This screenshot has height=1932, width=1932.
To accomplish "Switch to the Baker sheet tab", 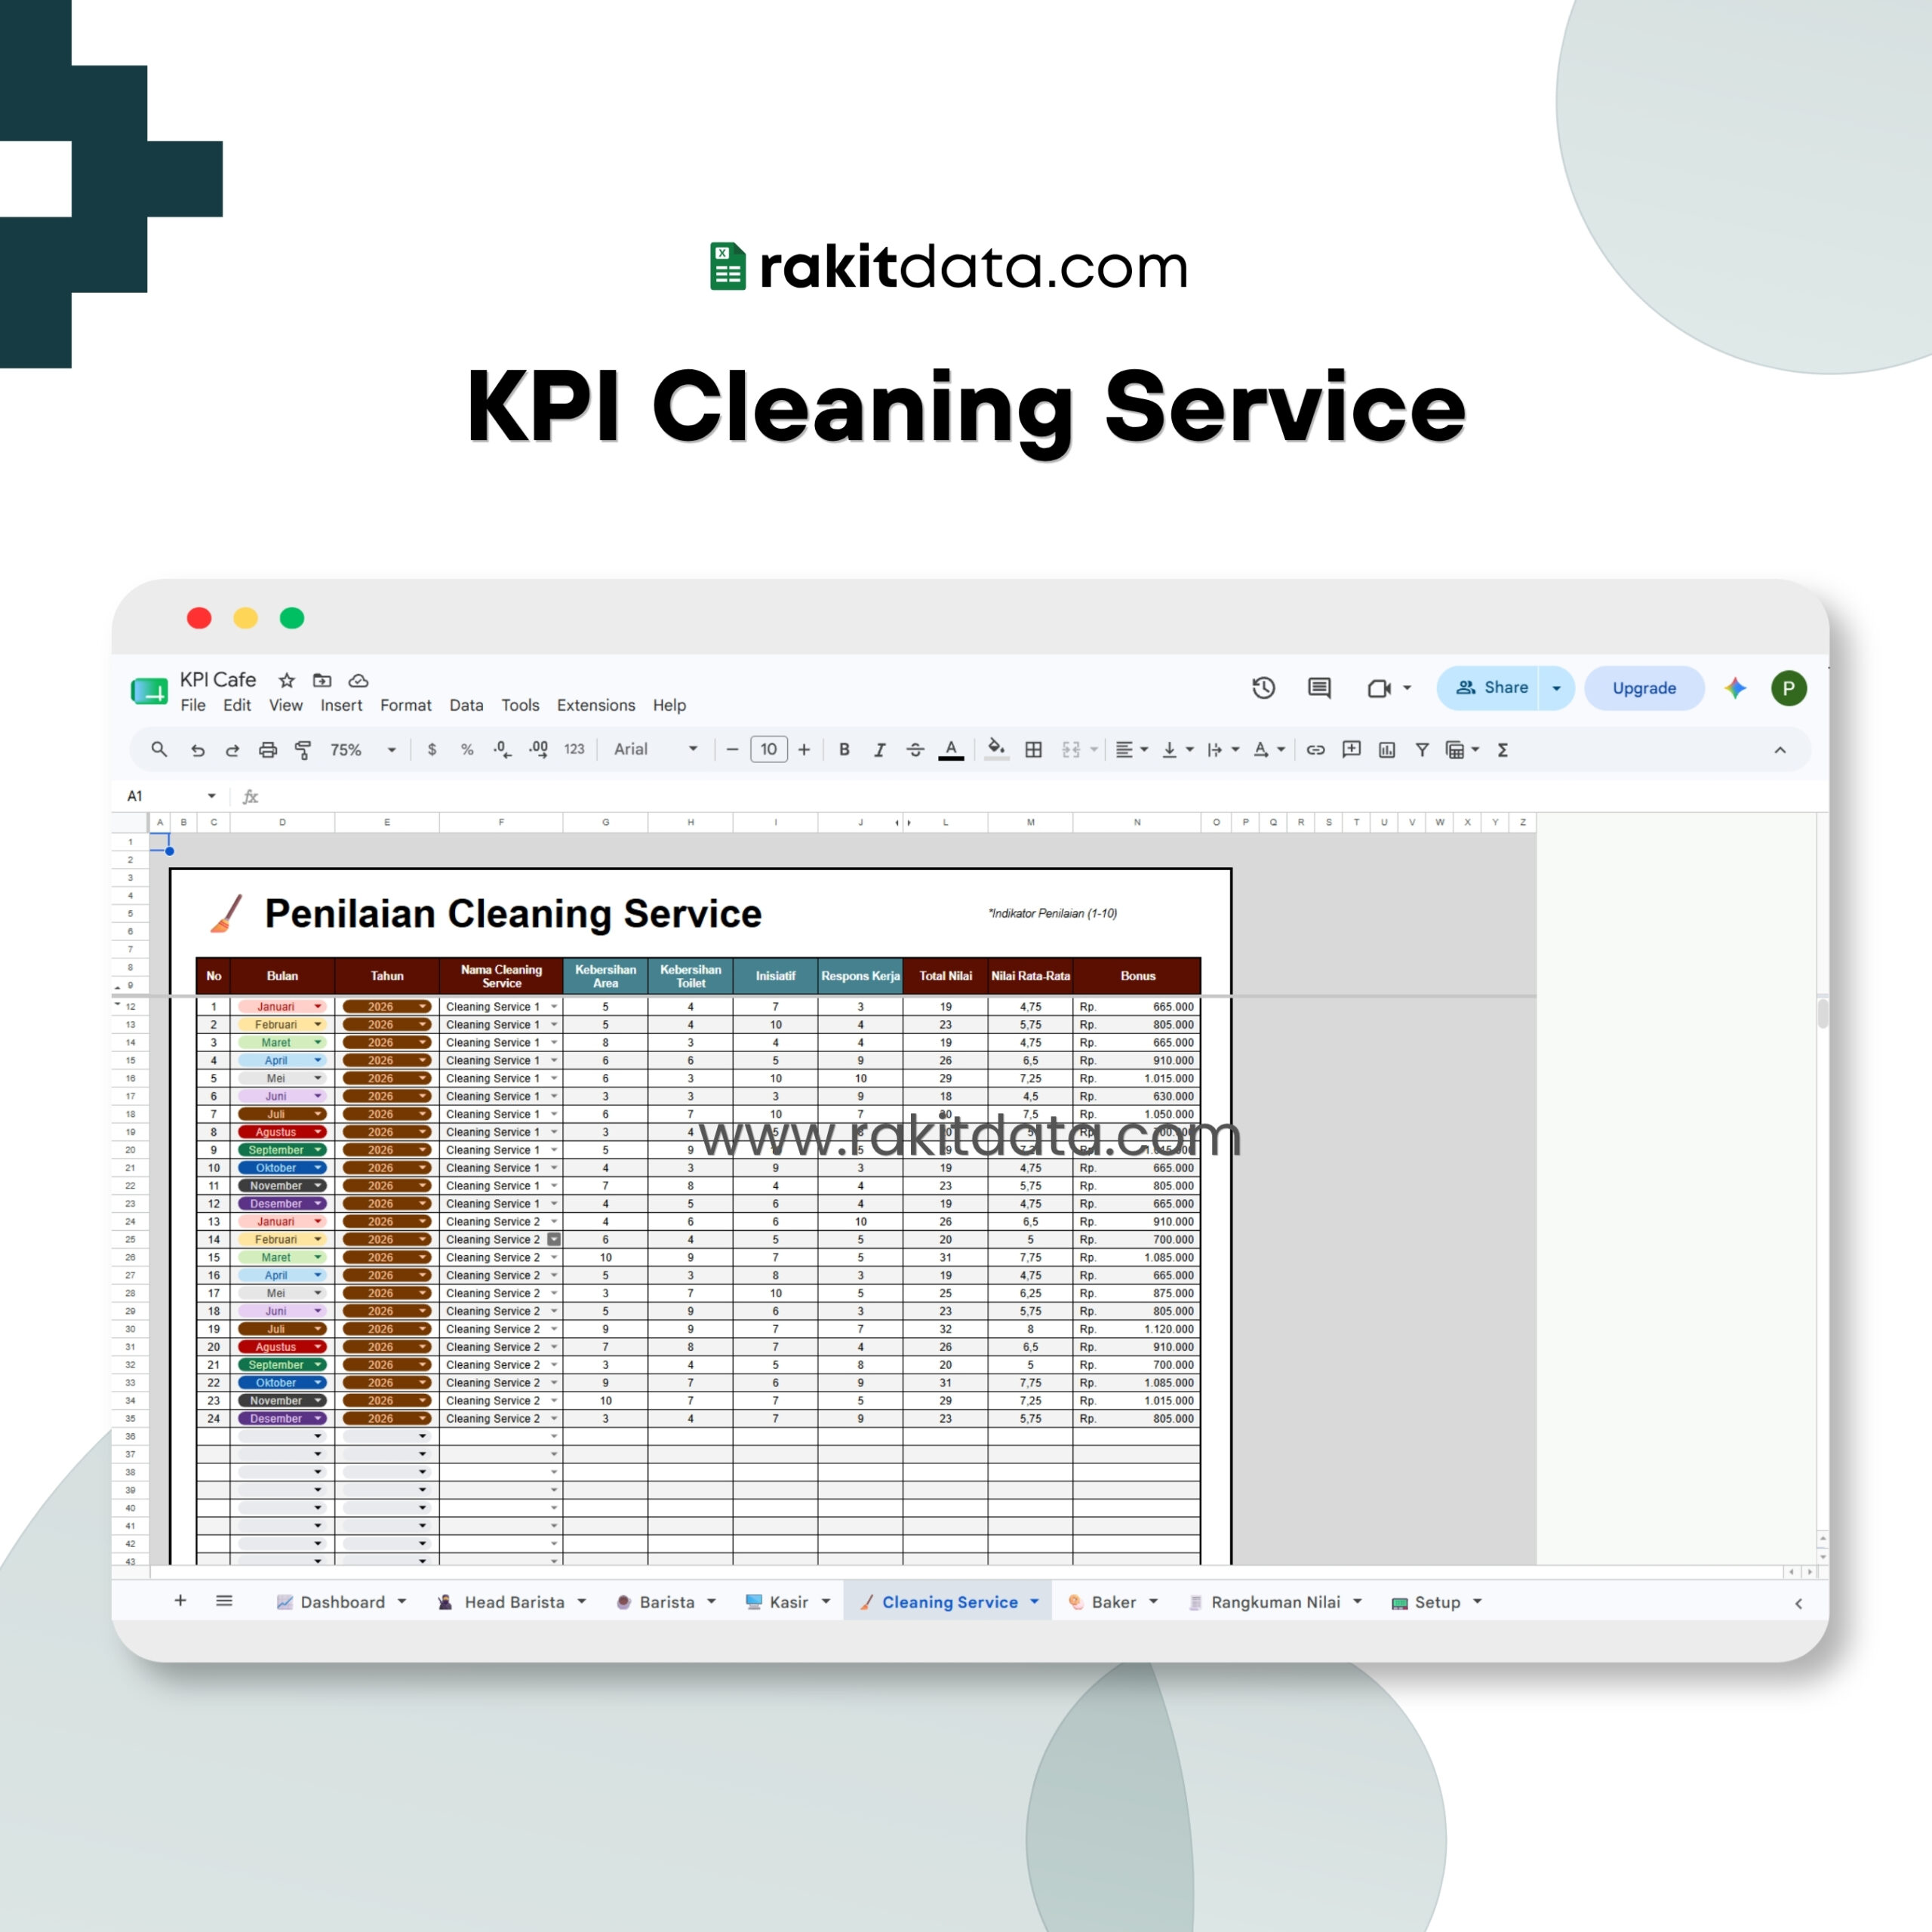I will click(1113, 1602).
